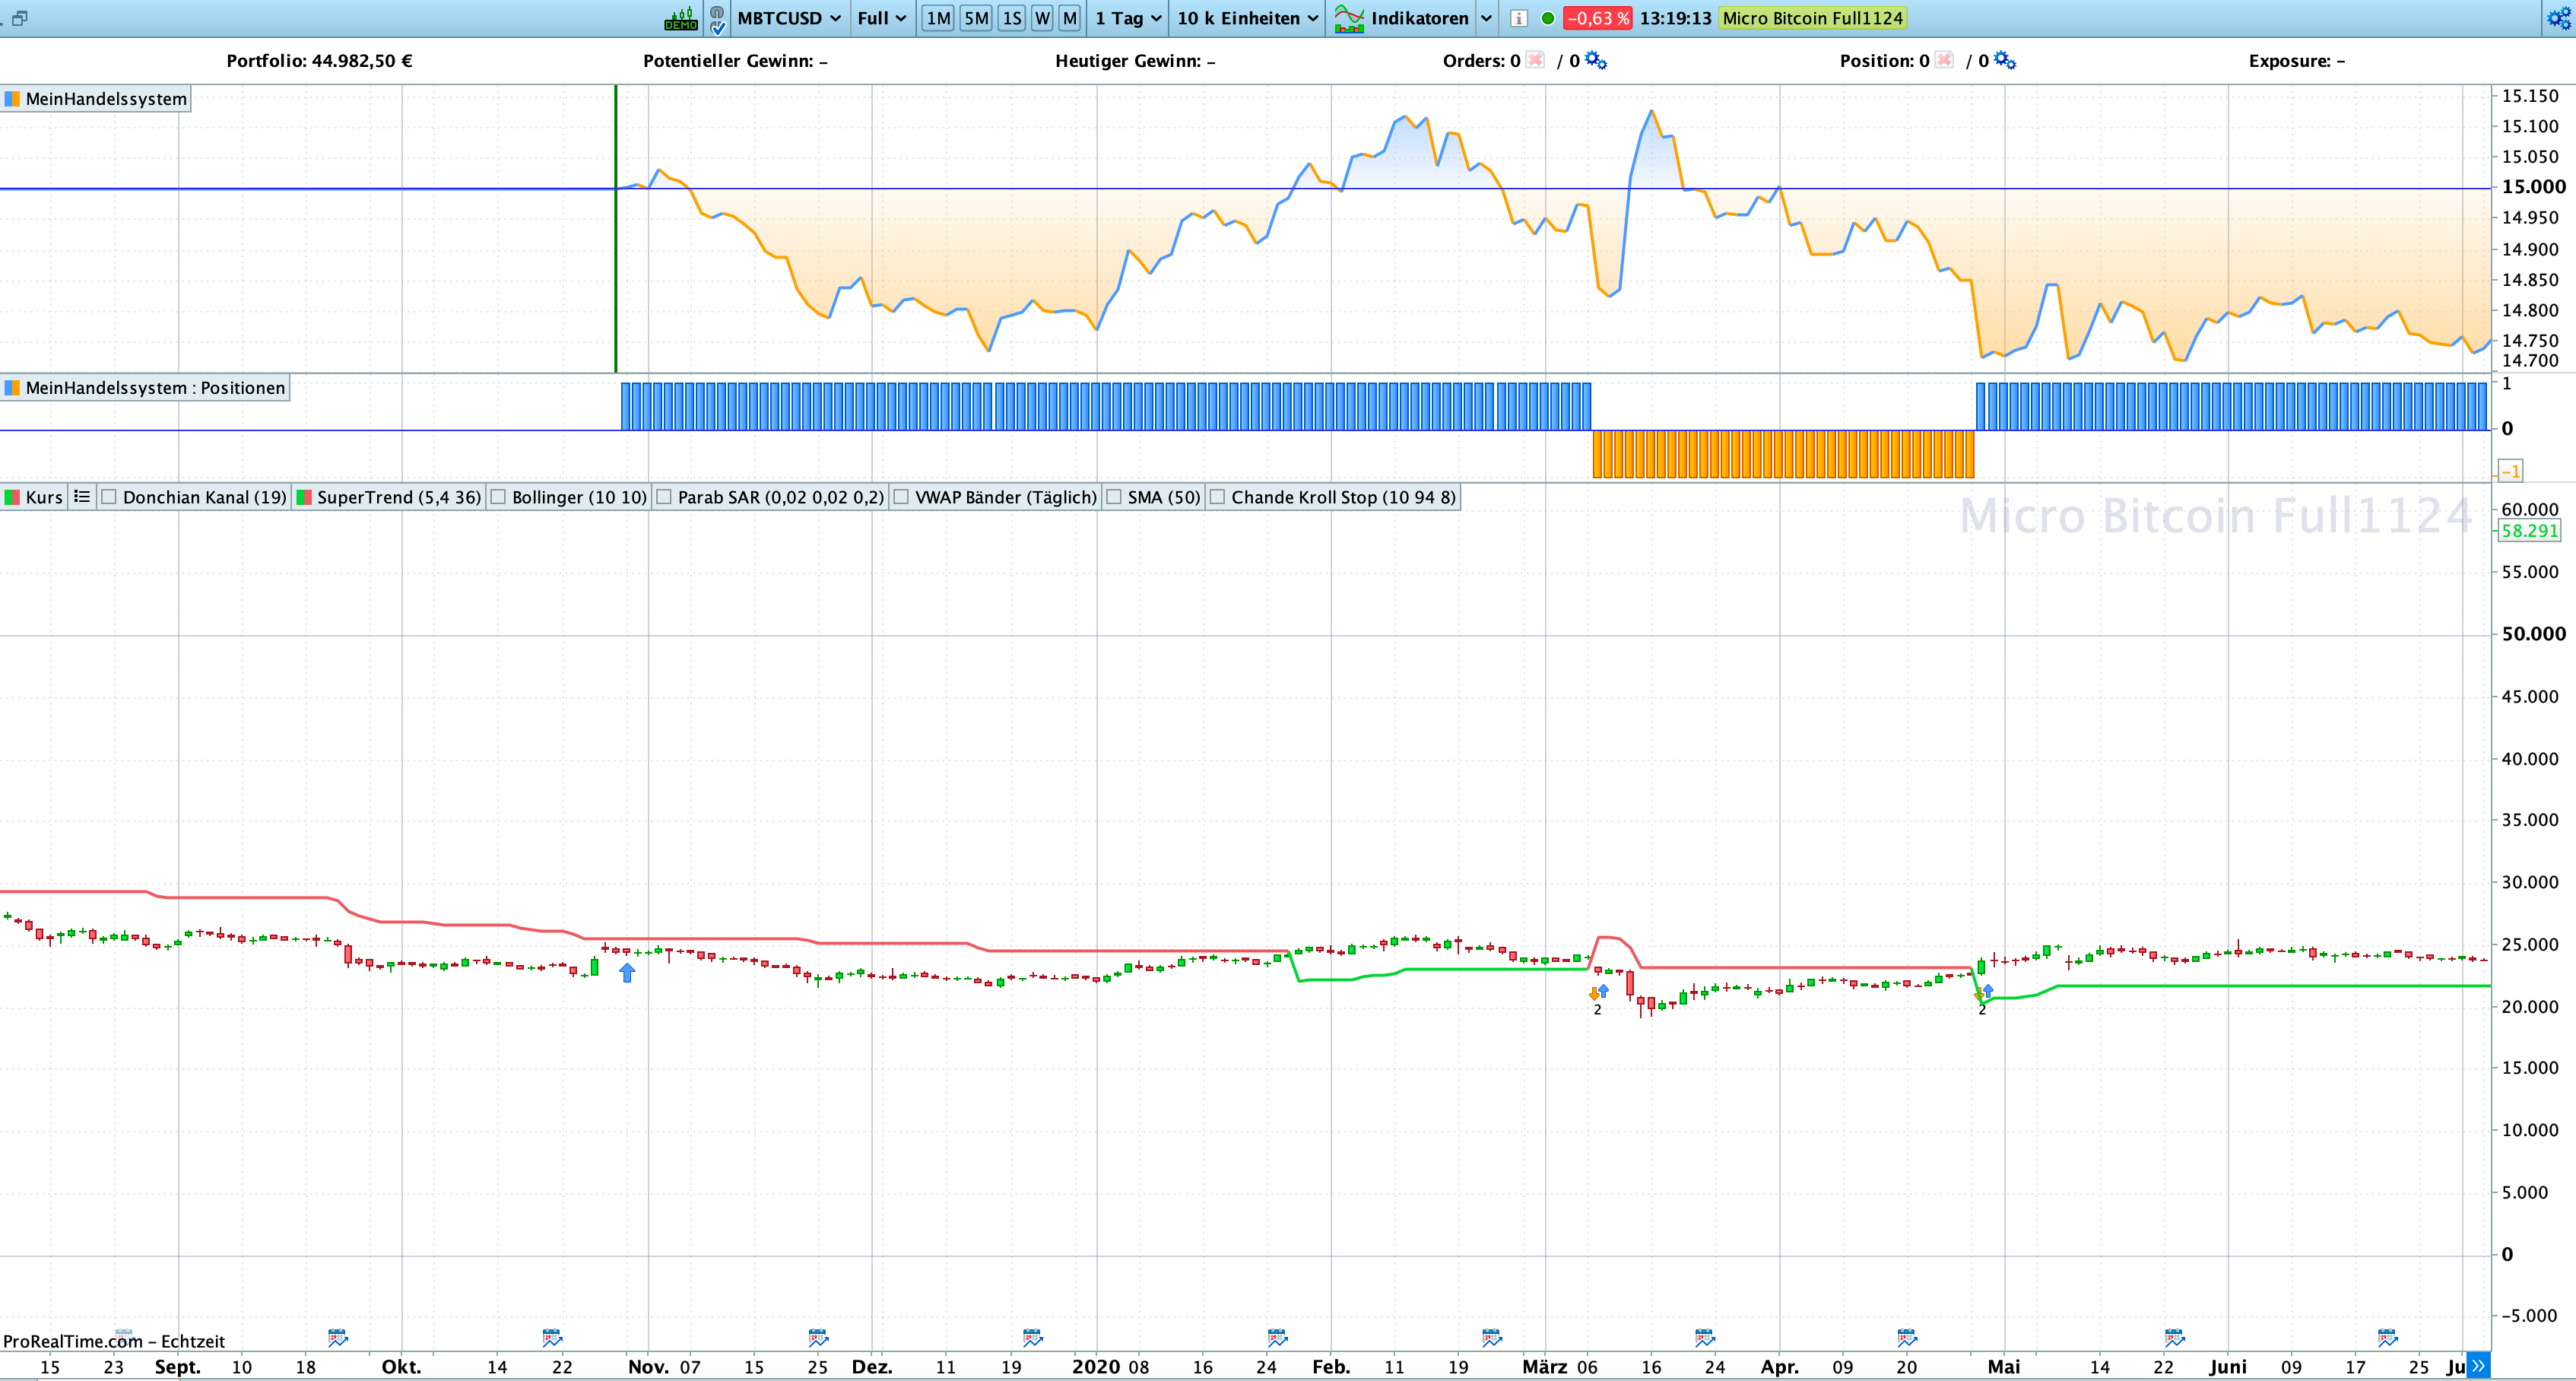This screenshot has height=1381, width=2576.
Task: Click the SuperTrend red-green color swatch
Action: (305, 497)
